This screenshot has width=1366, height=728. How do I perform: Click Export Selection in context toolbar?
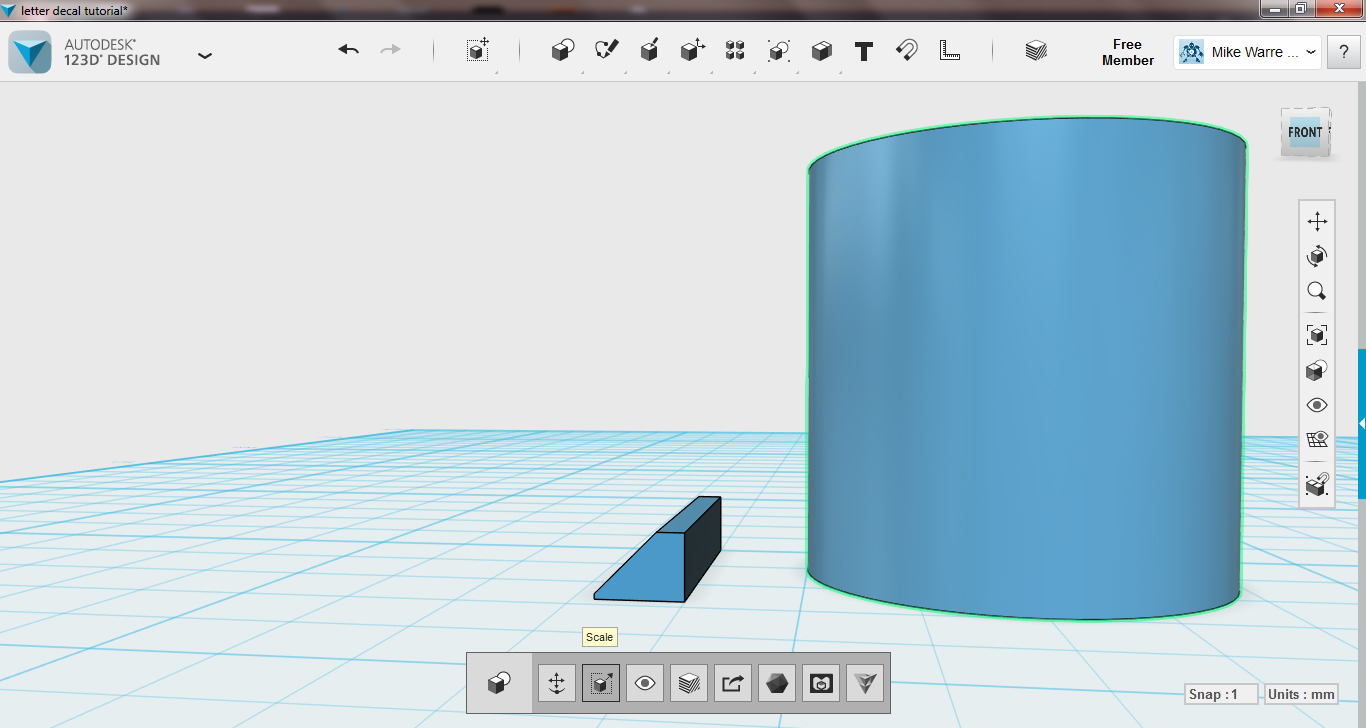pyautogui.click(x=733, y=683)
